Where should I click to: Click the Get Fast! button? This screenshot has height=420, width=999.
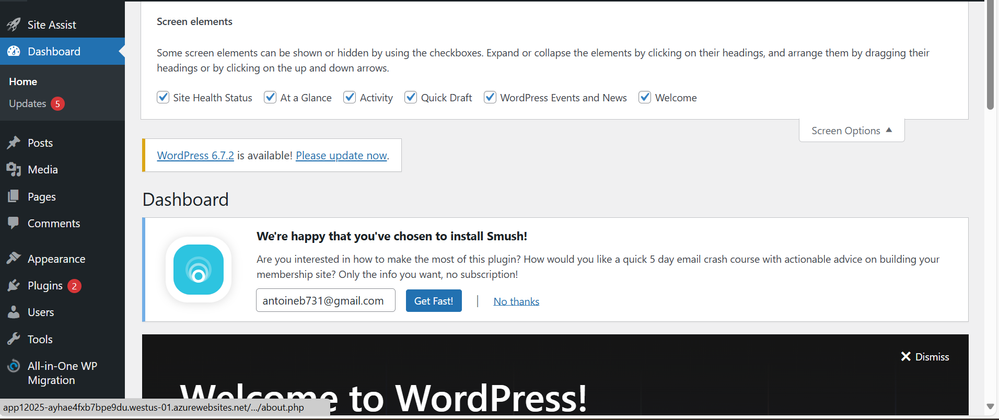pyautogui.click(x=433, y=301)
